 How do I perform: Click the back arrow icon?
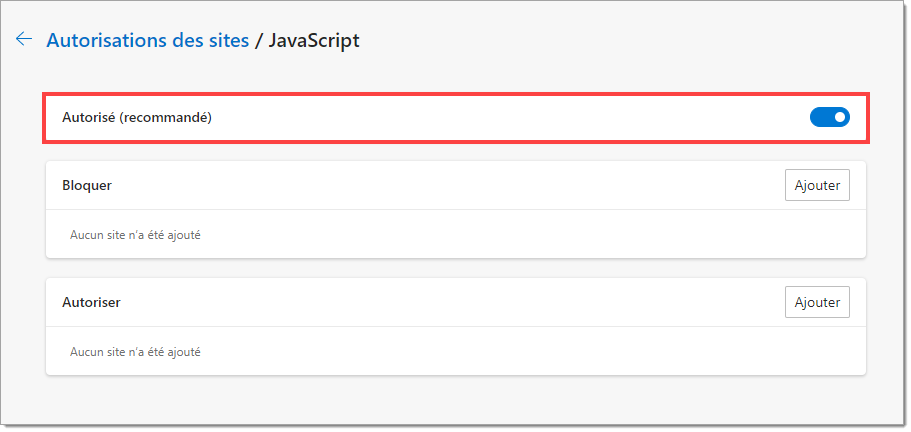(x=24, y=39)
